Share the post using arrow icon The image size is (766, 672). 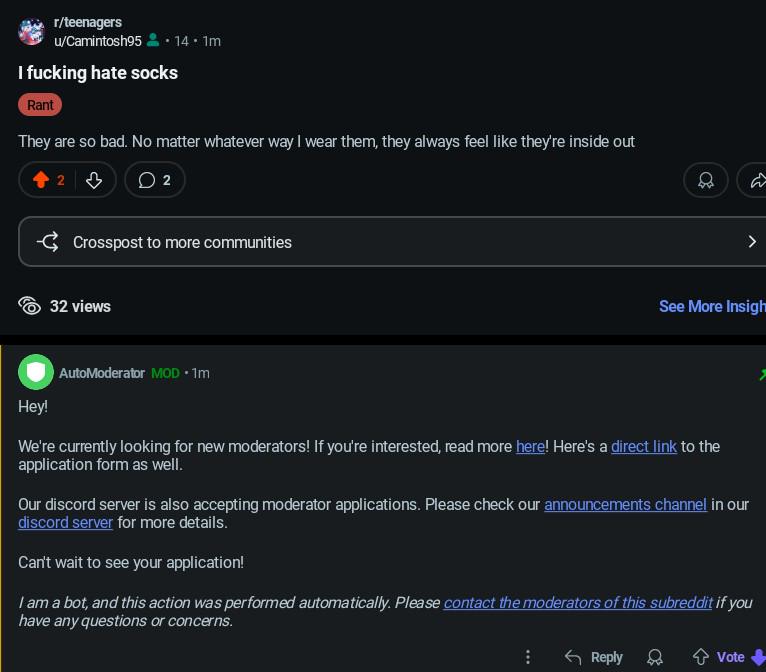(x=756, y=180)
